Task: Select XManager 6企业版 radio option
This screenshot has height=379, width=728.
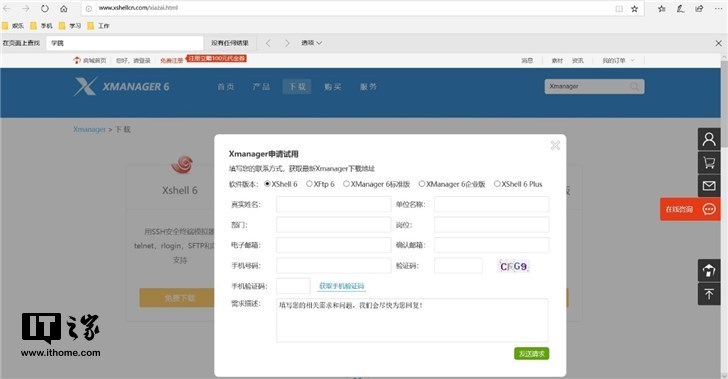Action: pyautogui.click(x=422, y=184)
